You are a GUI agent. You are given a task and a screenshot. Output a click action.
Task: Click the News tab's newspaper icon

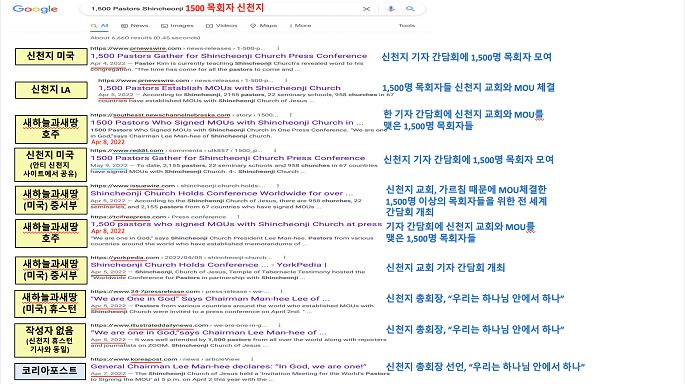click(x=124, y=26)
